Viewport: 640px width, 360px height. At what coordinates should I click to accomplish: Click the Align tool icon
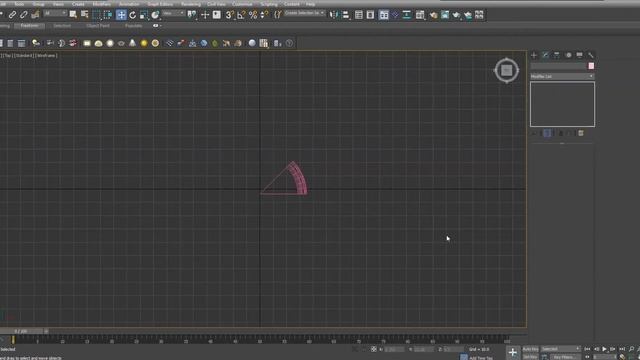click(x=346, y=15)
